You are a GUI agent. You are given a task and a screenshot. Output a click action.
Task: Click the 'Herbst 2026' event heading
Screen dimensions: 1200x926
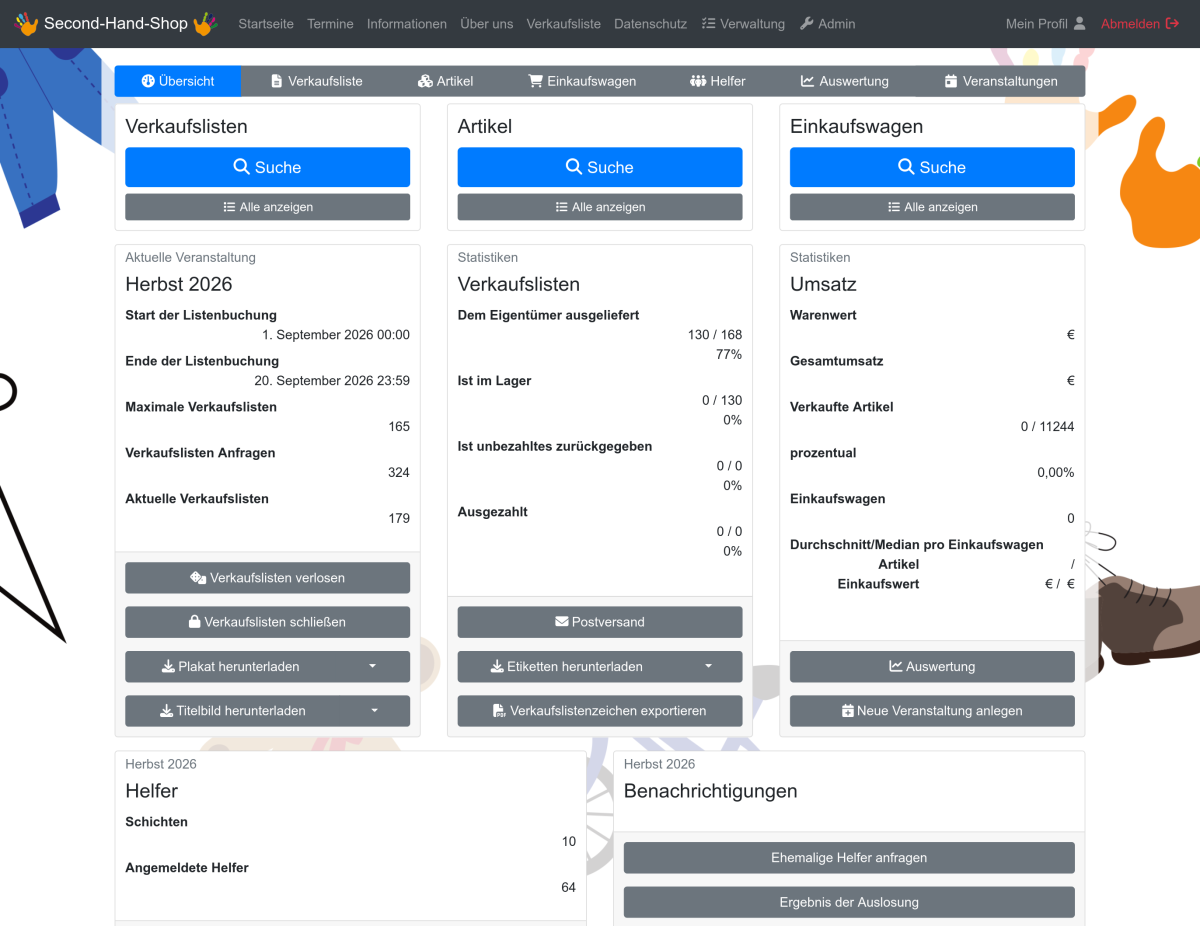pos(179,284)
